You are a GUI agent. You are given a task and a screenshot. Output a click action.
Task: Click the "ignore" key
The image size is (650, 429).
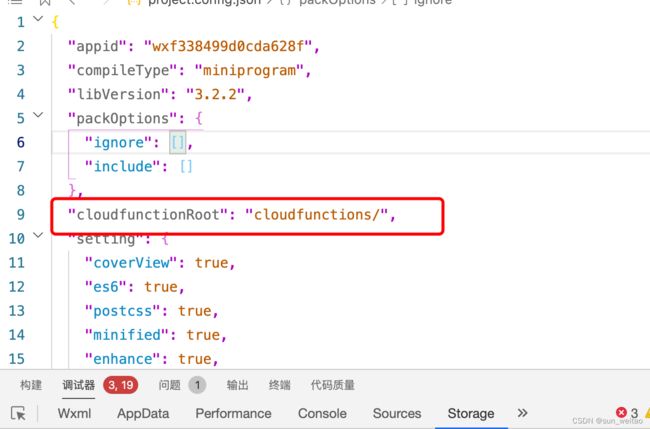tap(119, 142)
